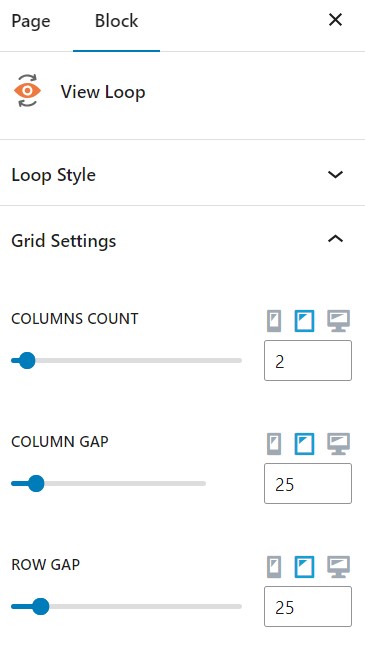The width and height of the screenshot is (365, 662).
Task: Select the Block tab
Action: 116,21
